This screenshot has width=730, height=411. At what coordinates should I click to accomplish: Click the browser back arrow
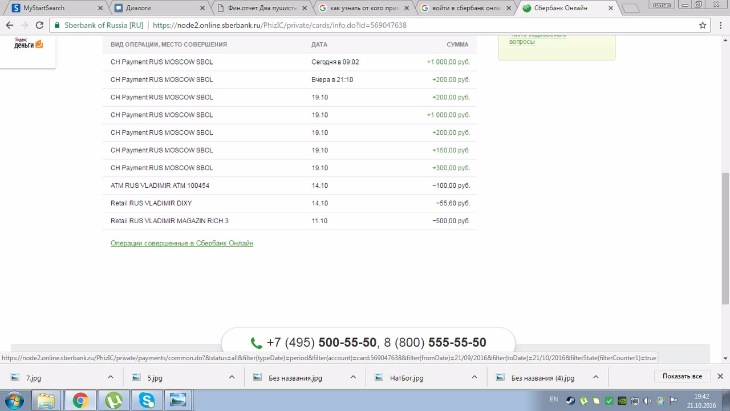(x=9, y=24)
